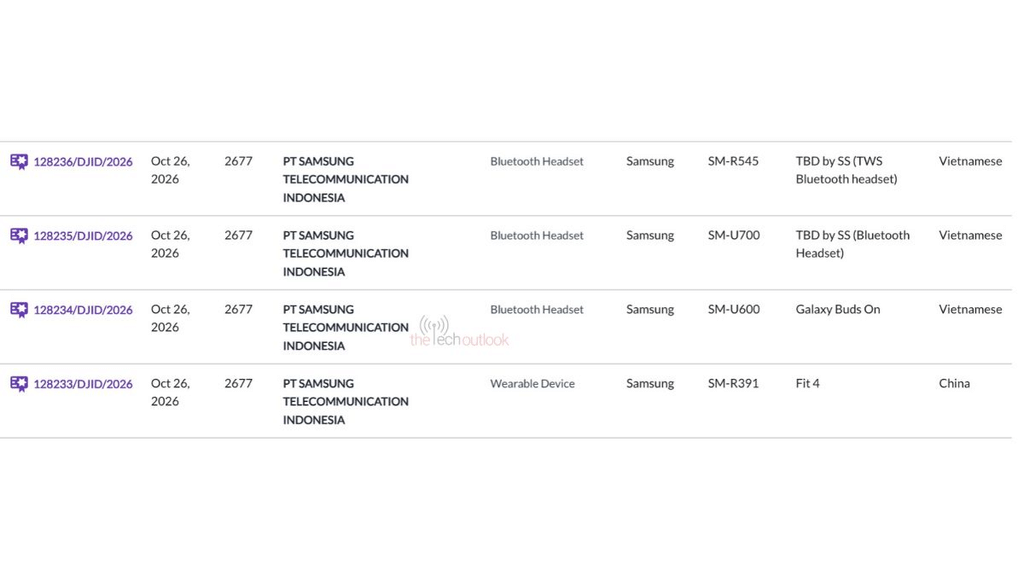The height and width of the screenshot is (576, 1024).
Task: Open certificate link 128235/DJID/2026
Action: [83, 236]
